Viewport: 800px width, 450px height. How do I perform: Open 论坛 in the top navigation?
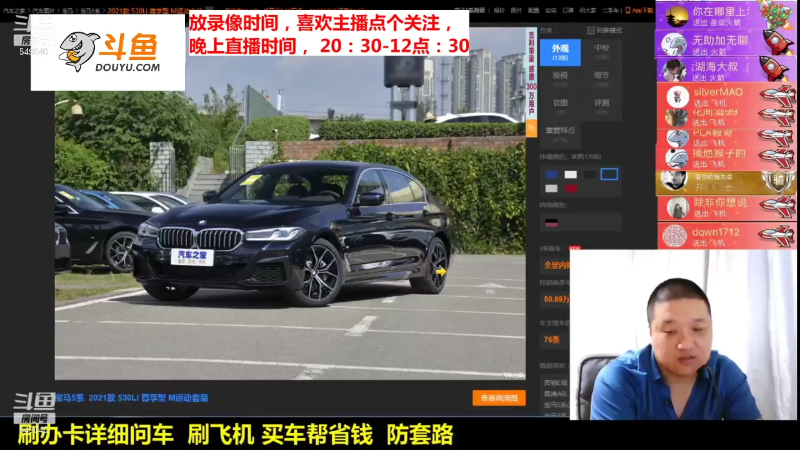[551, 10]
